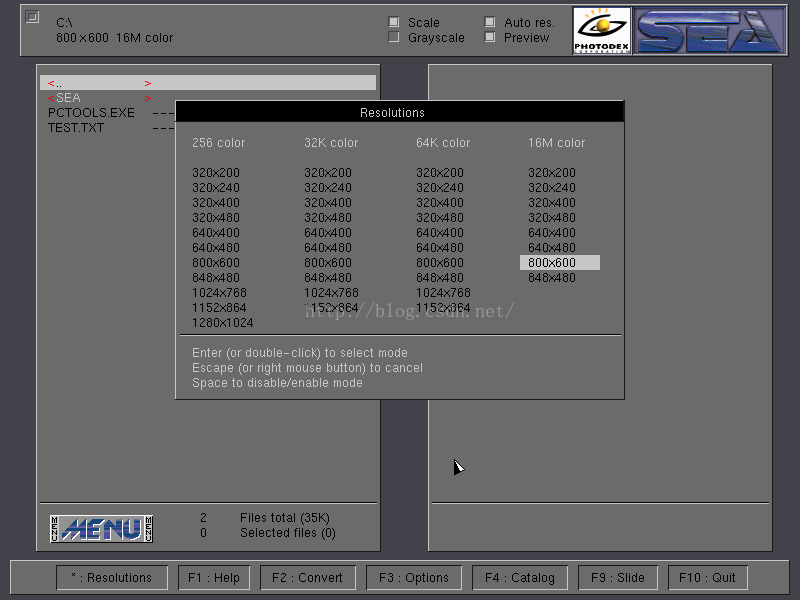Select 320x480 in 16M color column

pos(552,217)
